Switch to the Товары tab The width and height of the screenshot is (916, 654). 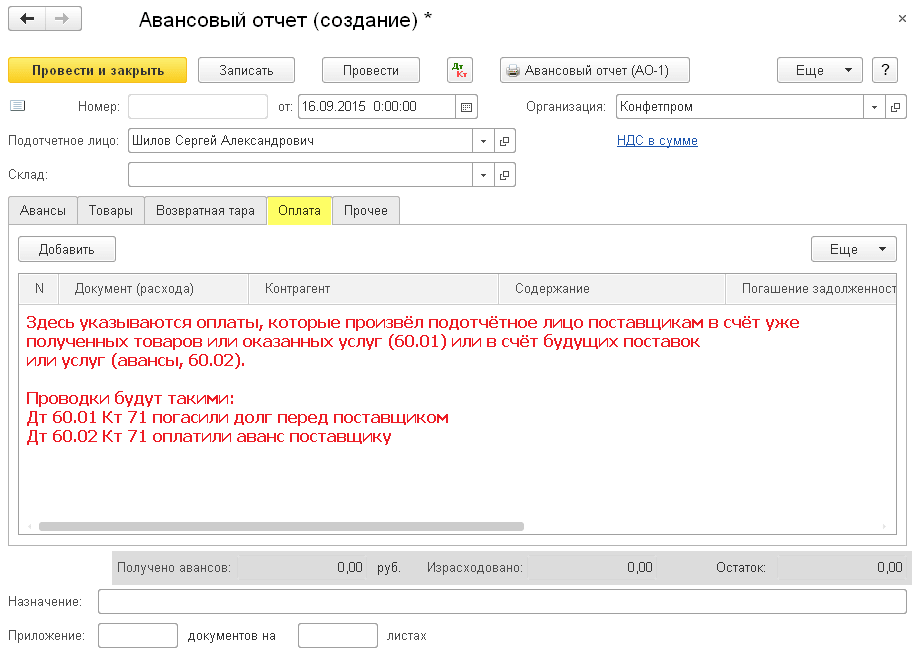(110, 211)
